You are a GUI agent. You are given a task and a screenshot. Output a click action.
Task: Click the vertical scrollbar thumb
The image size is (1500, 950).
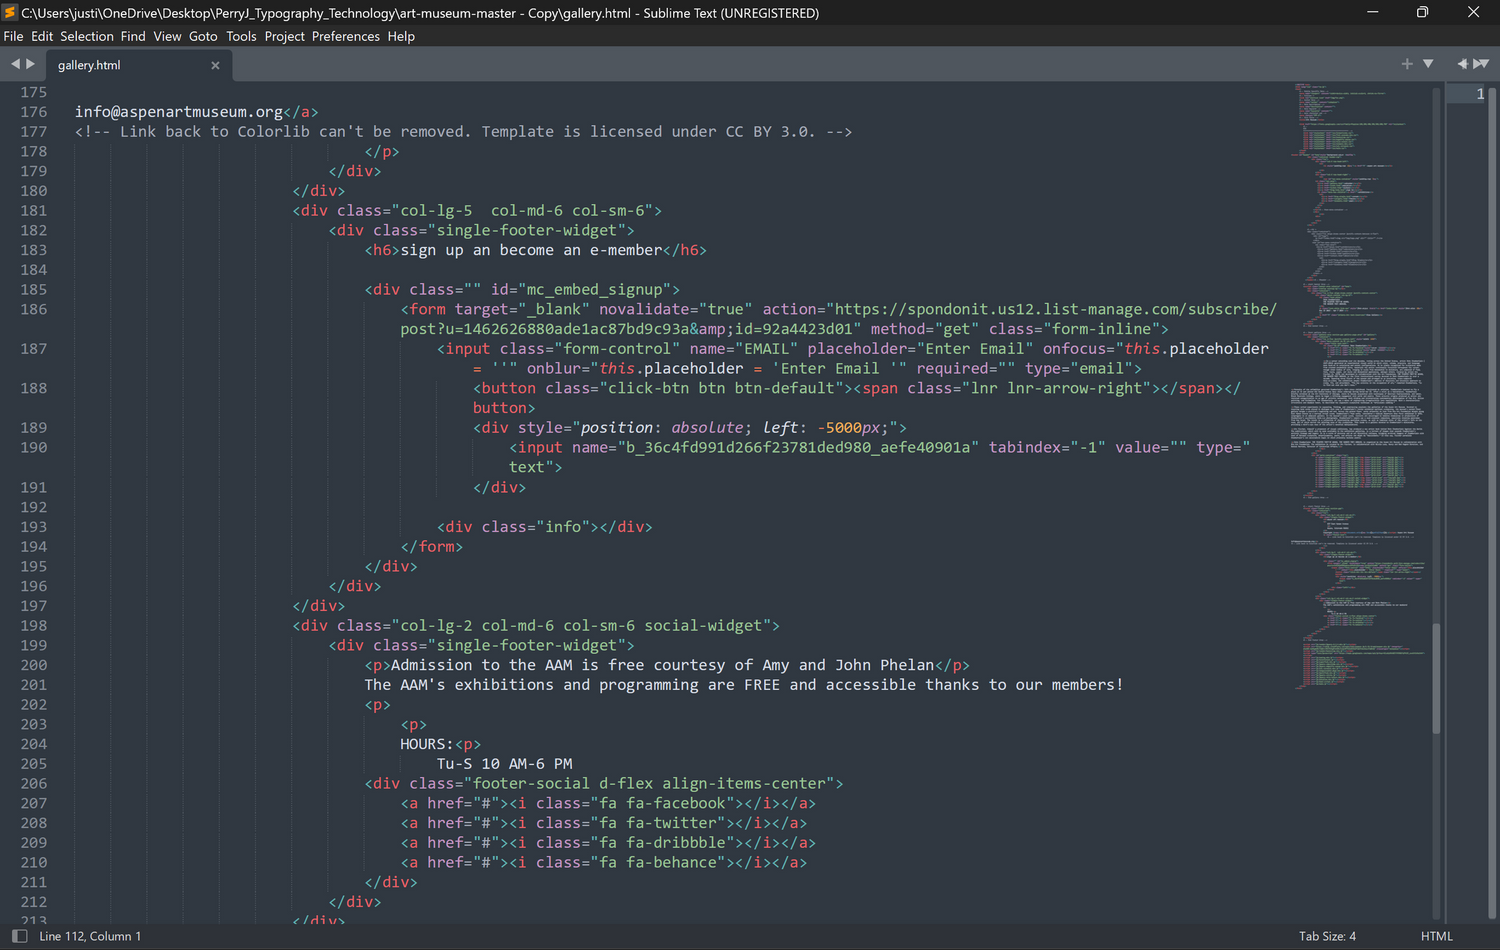pyautogui.click(x=1436, y=678)
